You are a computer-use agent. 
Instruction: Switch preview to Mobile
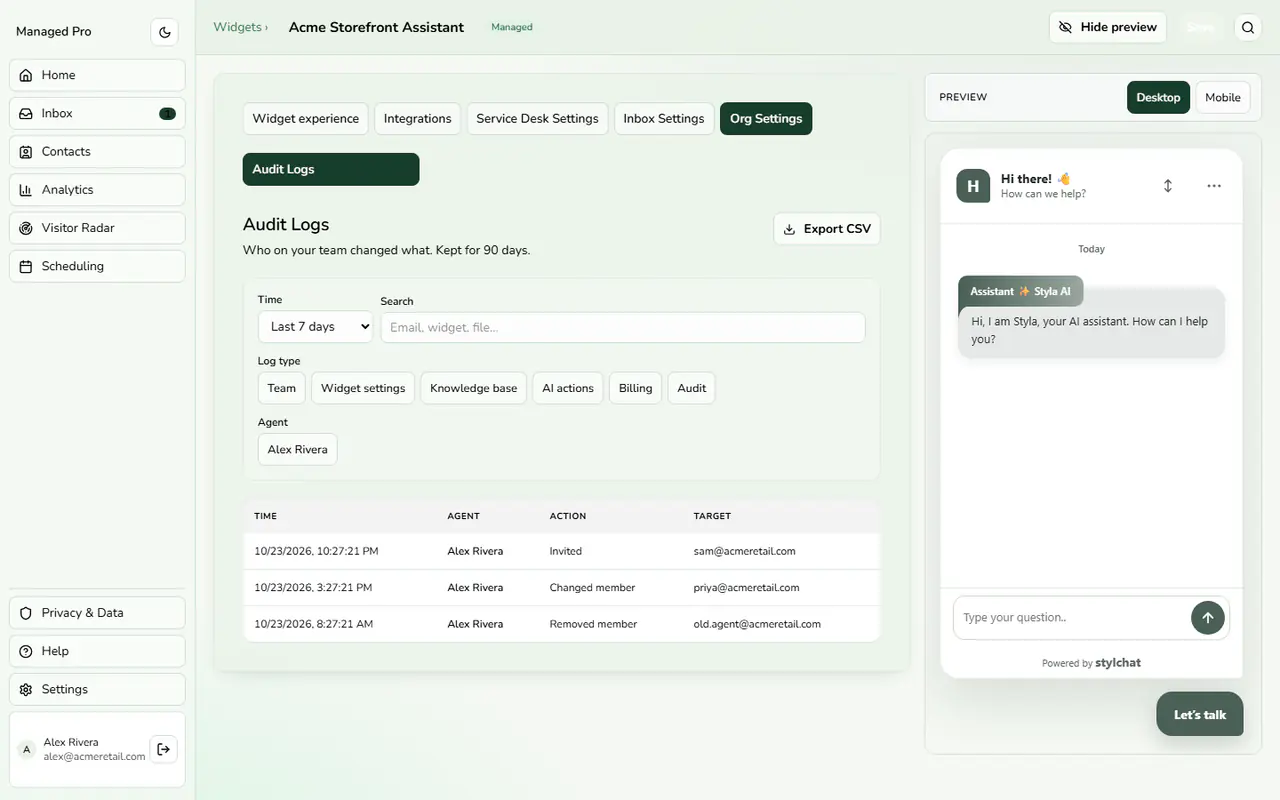[x=1223, y=97]
